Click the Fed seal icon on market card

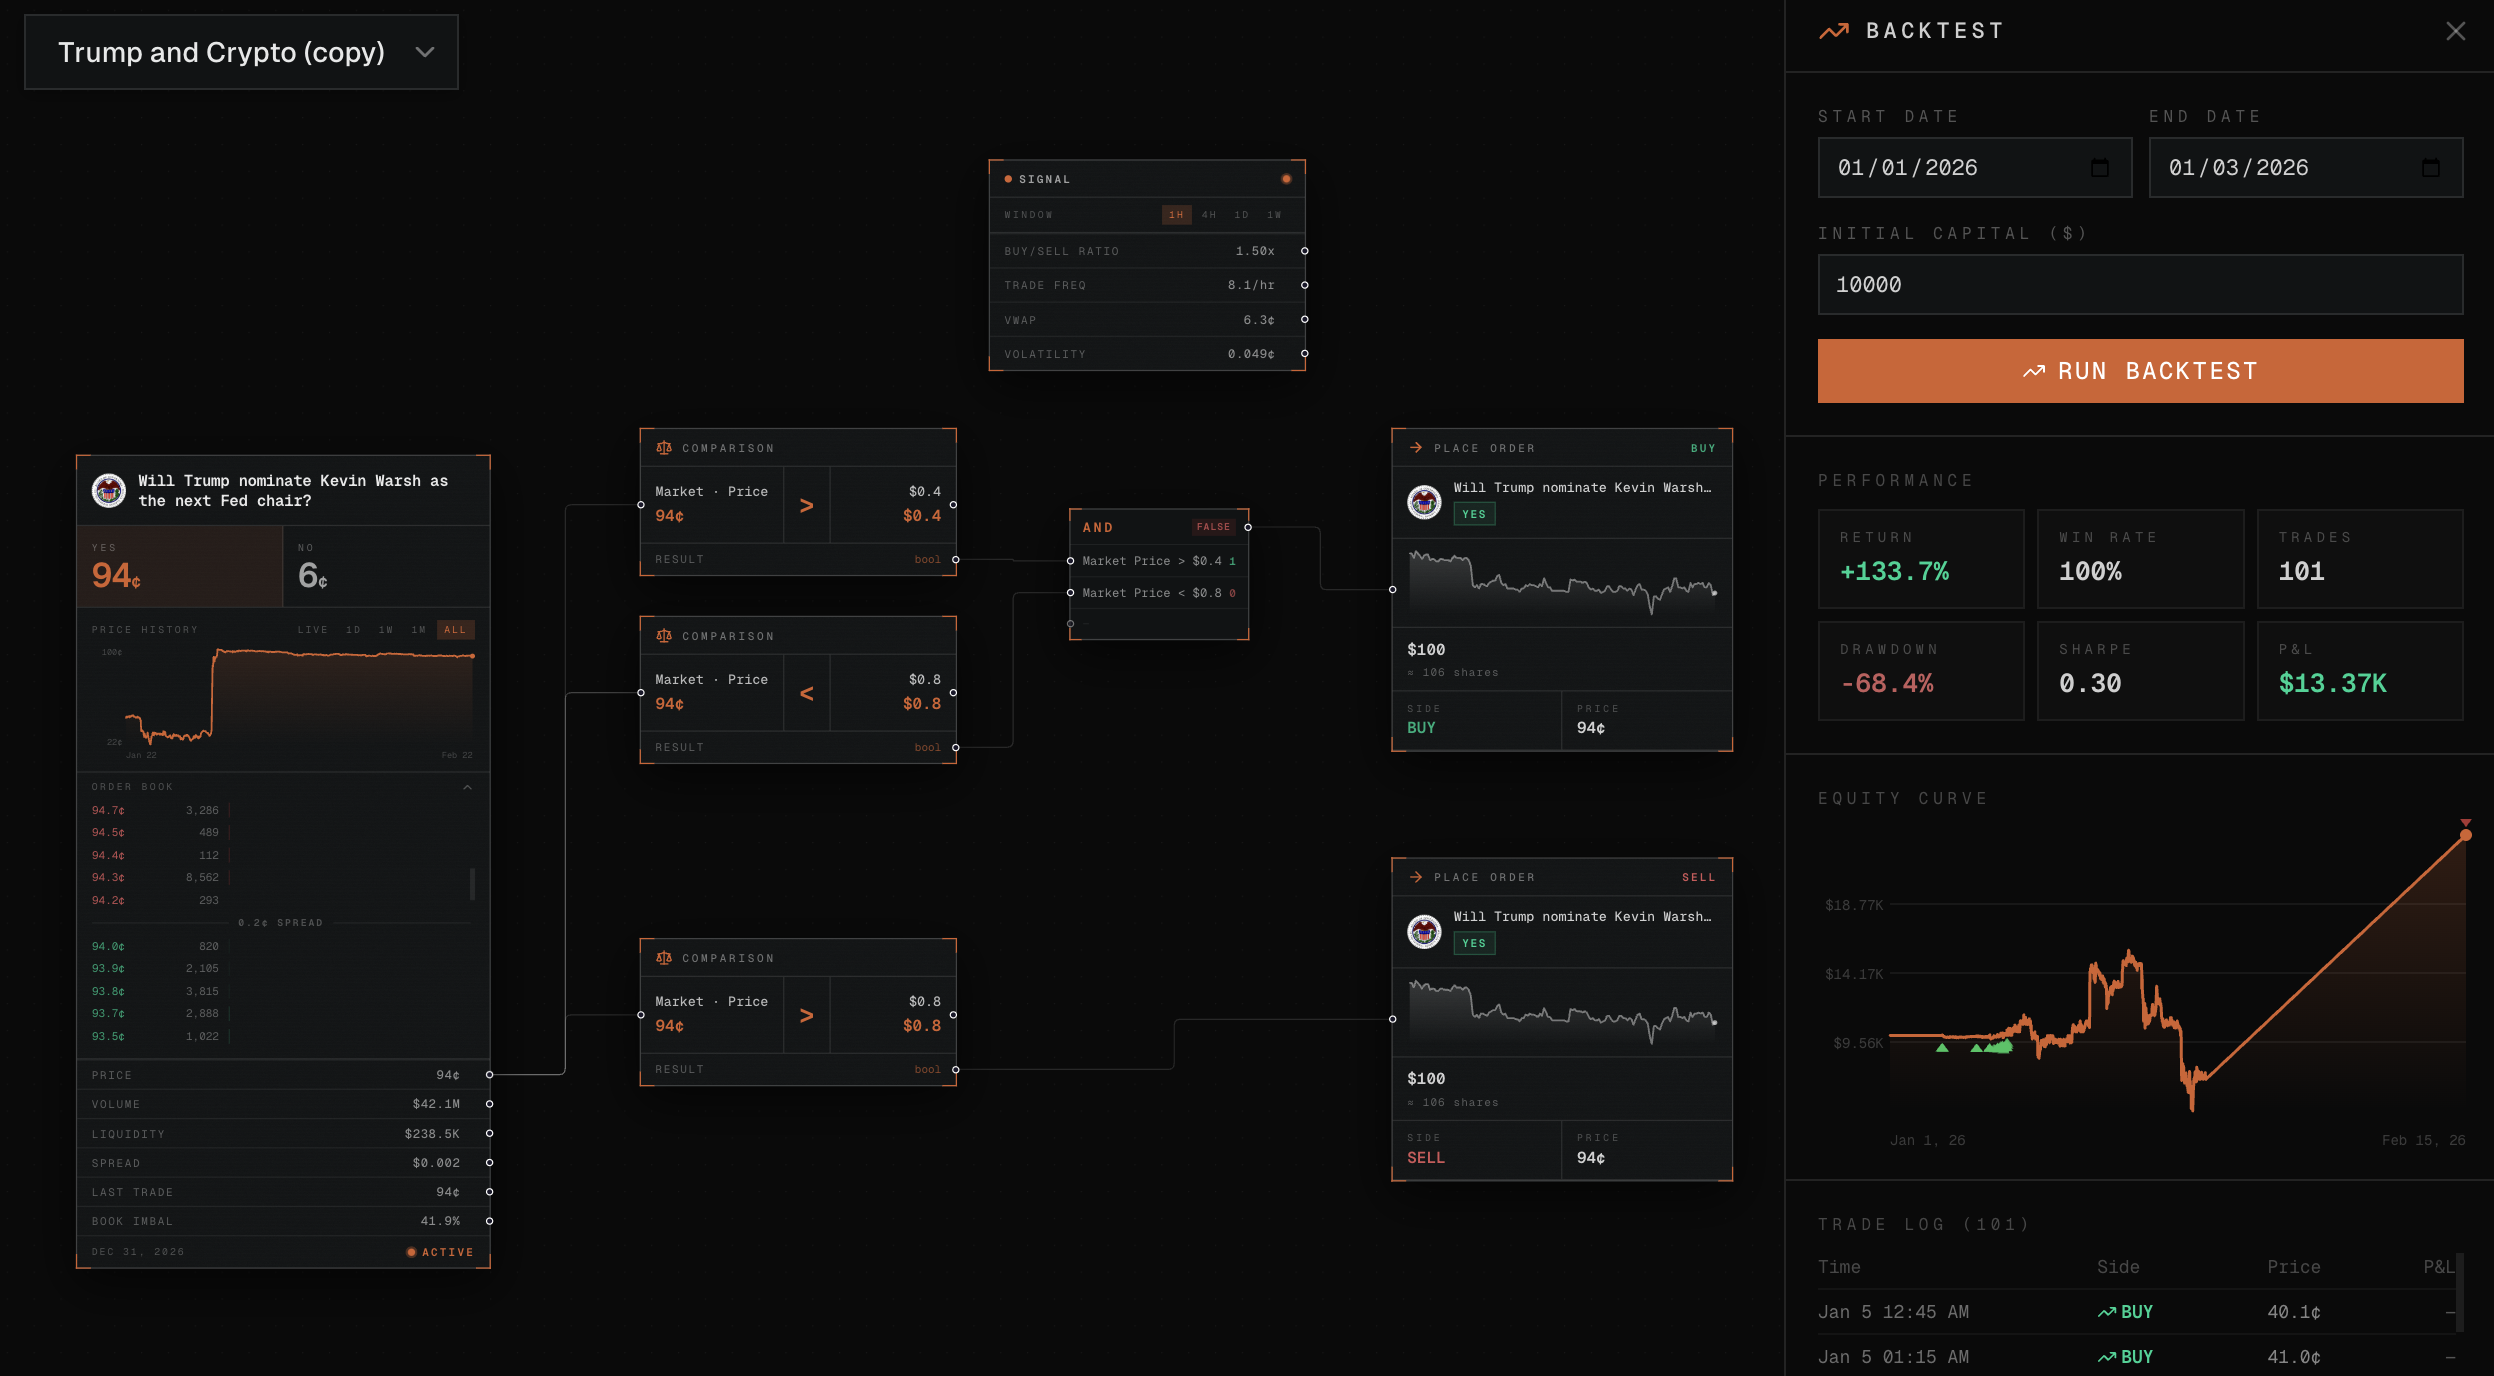109,490
